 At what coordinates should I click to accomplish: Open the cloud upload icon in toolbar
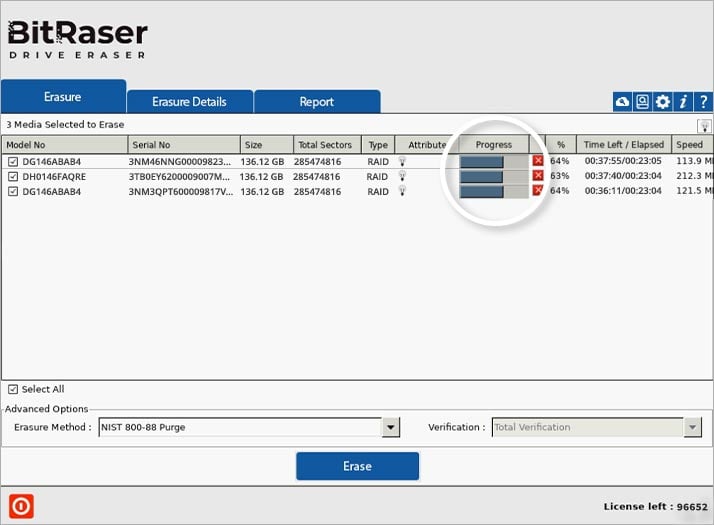click(622, 102)
